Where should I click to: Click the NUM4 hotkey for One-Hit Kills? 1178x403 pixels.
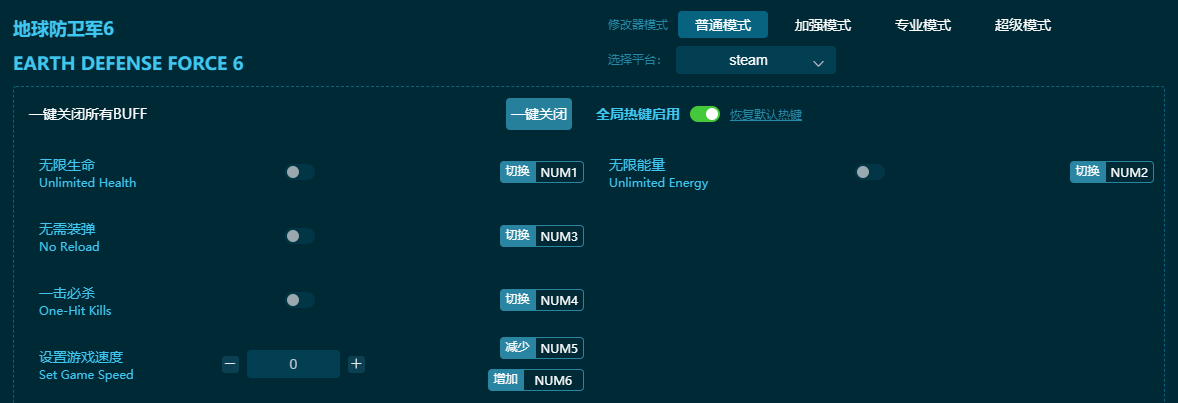(x=559, y=300)
